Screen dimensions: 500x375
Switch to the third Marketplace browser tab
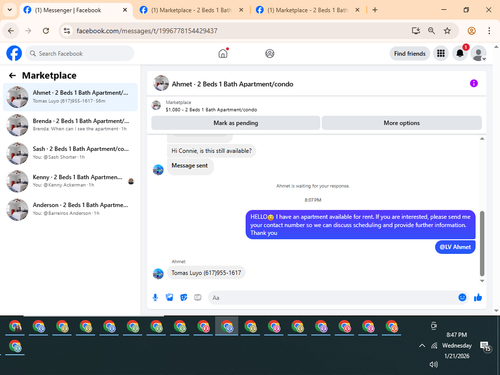pyautogui.click(x=307, y=10)
